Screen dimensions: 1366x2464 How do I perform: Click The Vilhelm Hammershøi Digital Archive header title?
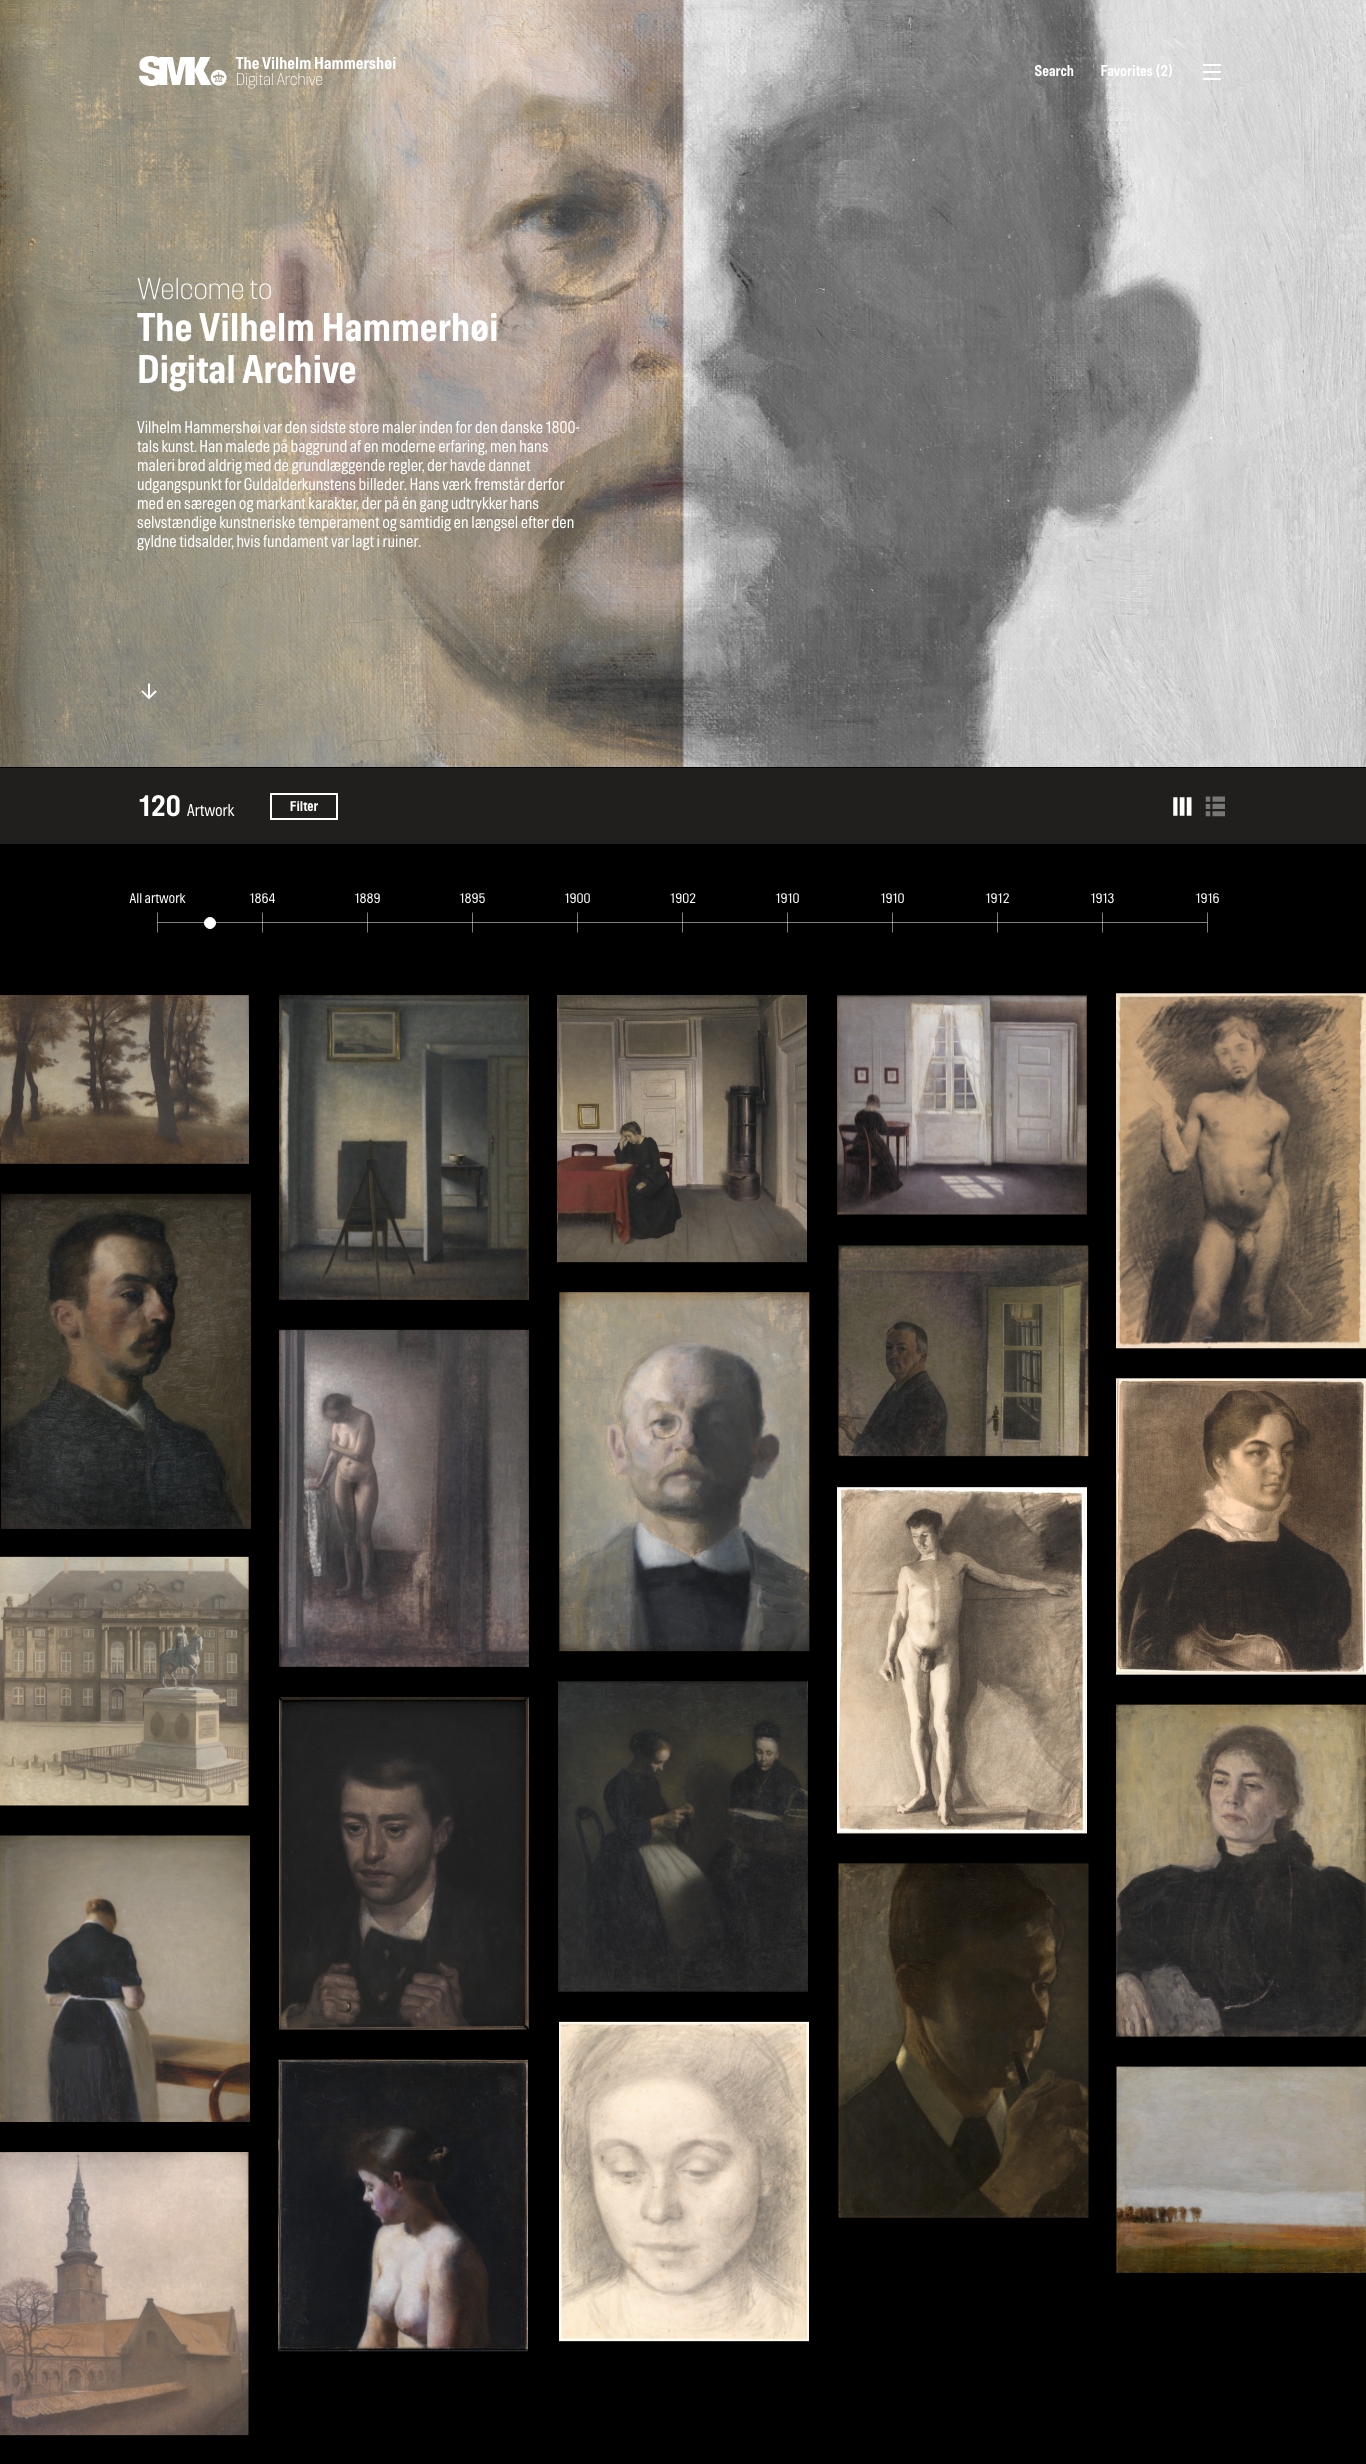(x=316, y=71)
